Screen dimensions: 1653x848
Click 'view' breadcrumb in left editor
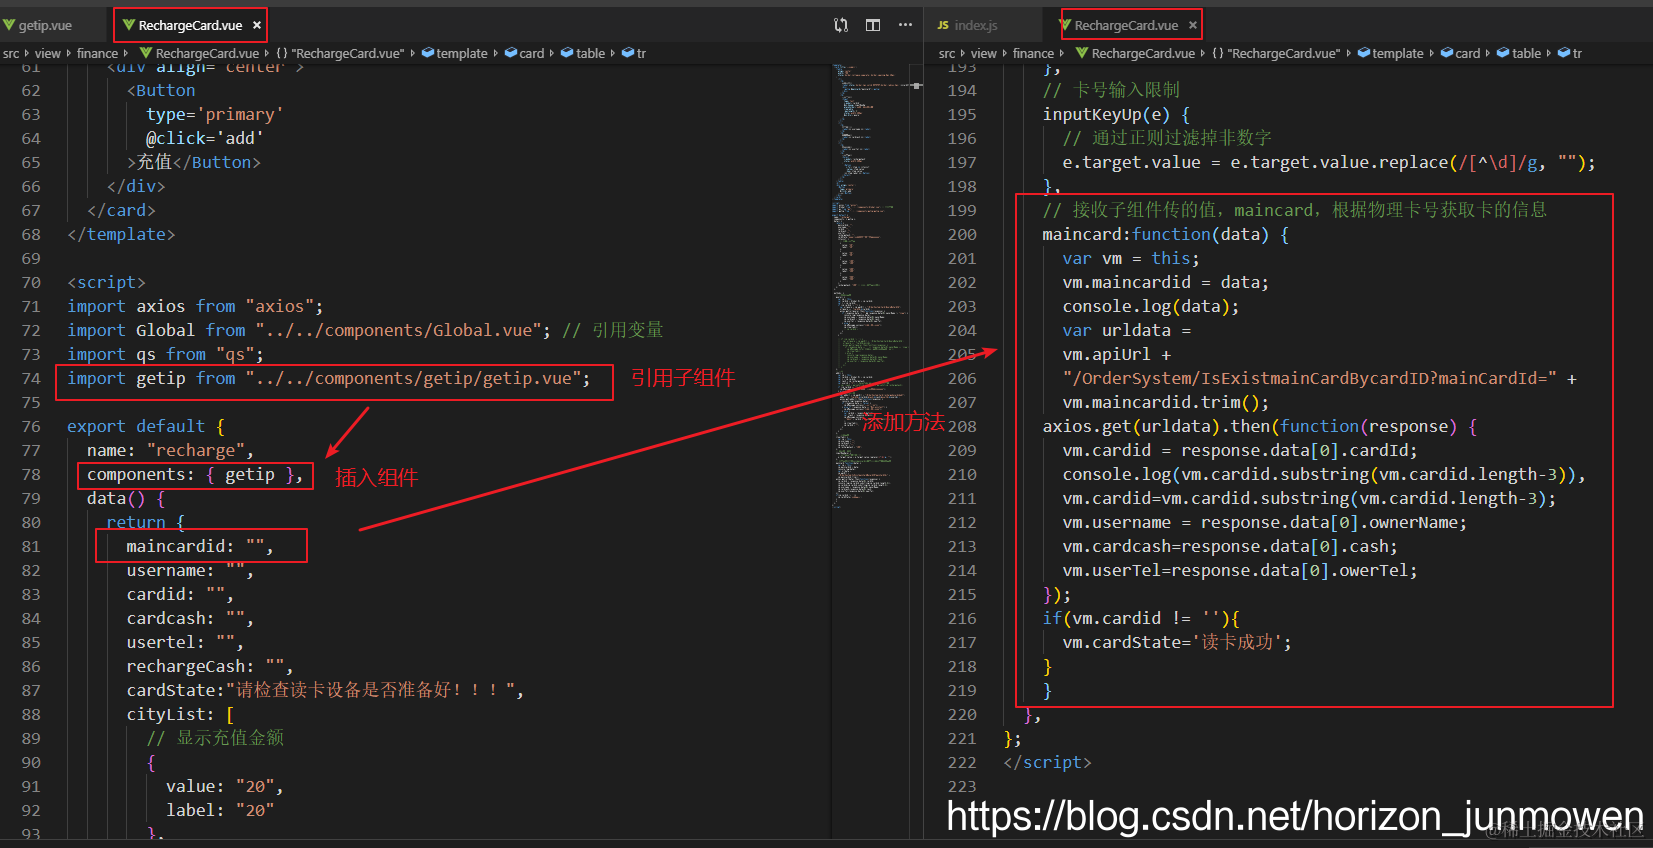point(48,53)
